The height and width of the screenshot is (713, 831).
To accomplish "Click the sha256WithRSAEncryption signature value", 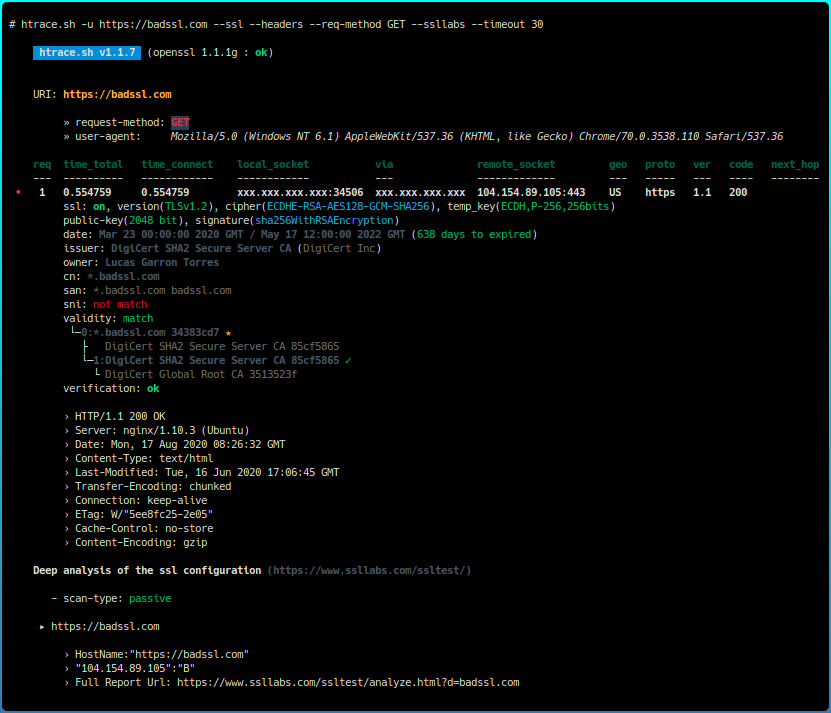I will click(324, 220).
